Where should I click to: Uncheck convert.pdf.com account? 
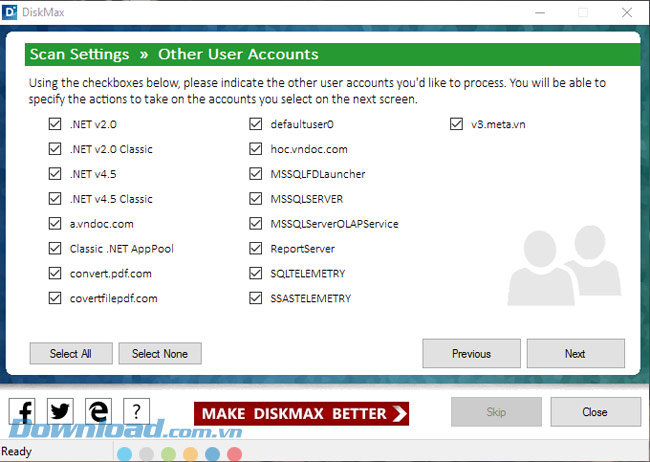55,273
